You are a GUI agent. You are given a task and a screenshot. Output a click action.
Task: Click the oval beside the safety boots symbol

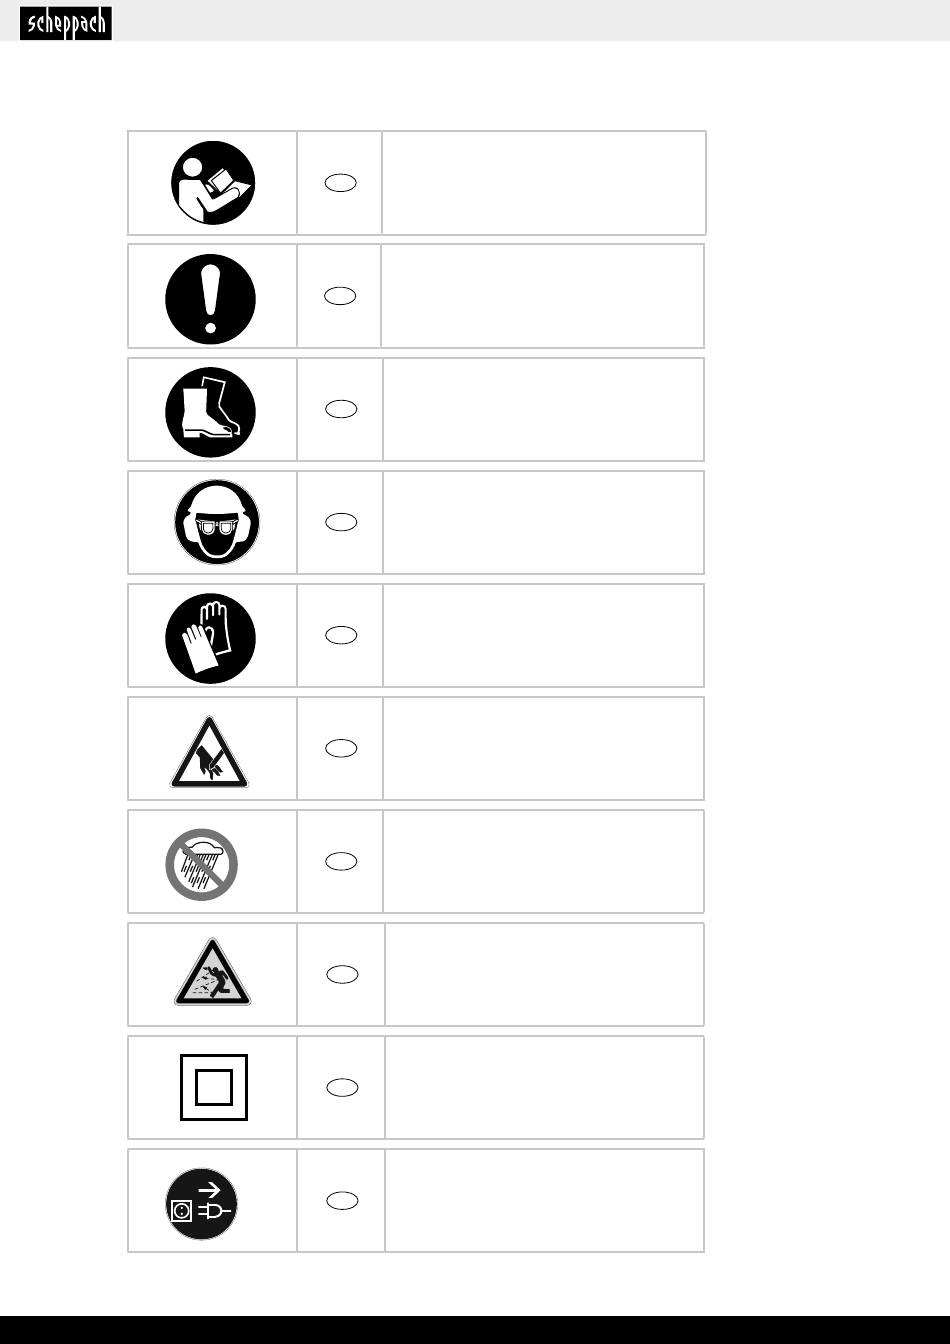pos(341,409)
